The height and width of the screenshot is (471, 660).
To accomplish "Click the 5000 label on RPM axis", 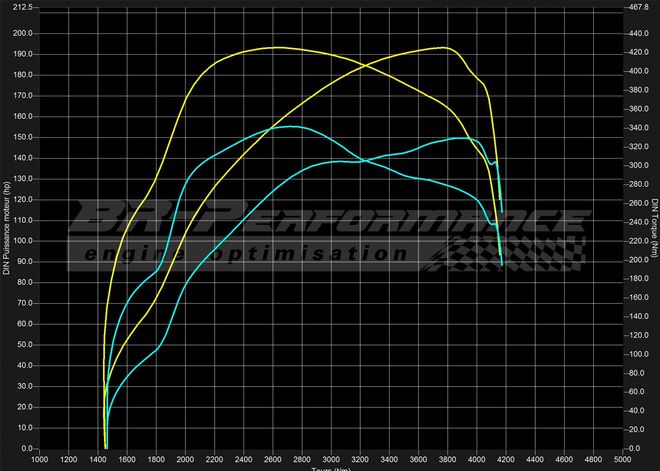I will click(x=622, y=461).
